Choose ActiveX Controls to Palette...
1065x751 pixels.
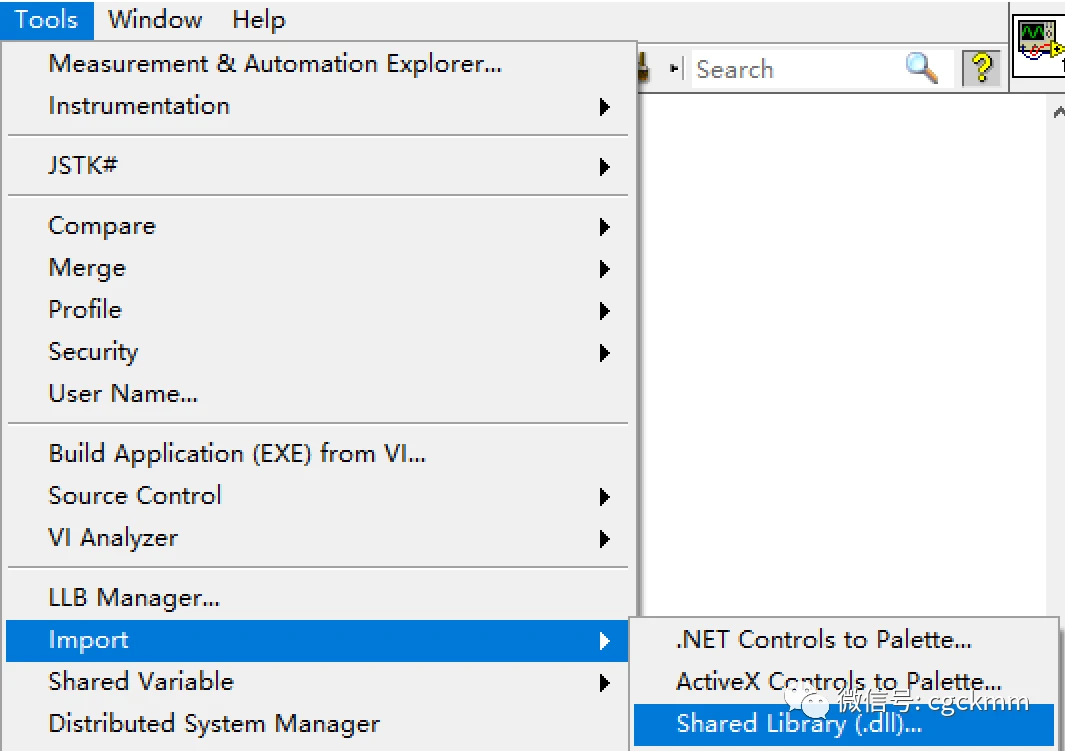[838, 682]
